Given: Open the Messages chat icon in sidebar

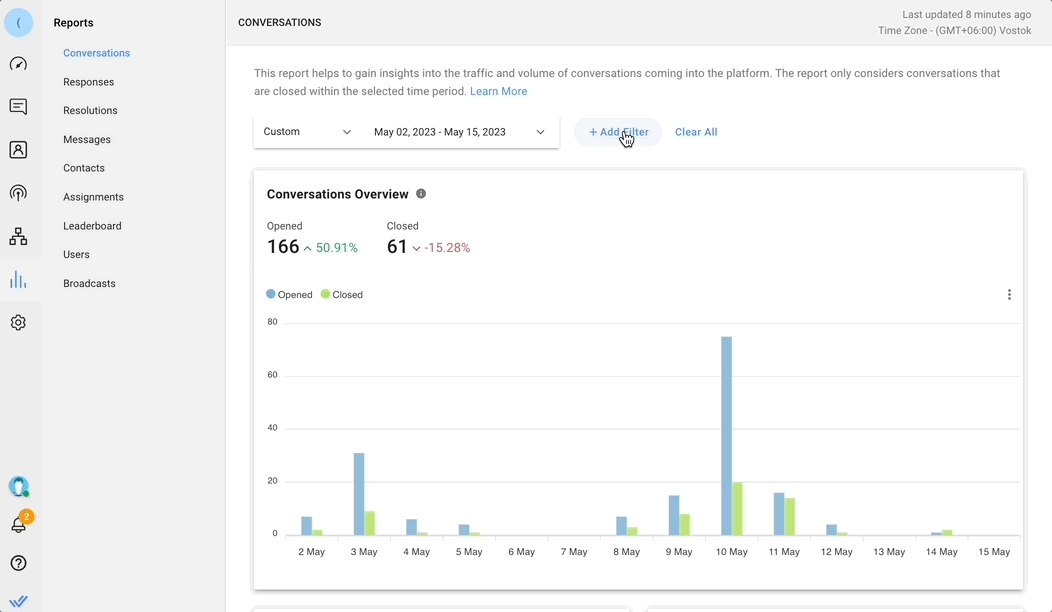Looking at the screenshot, I should tap(18, 107).
